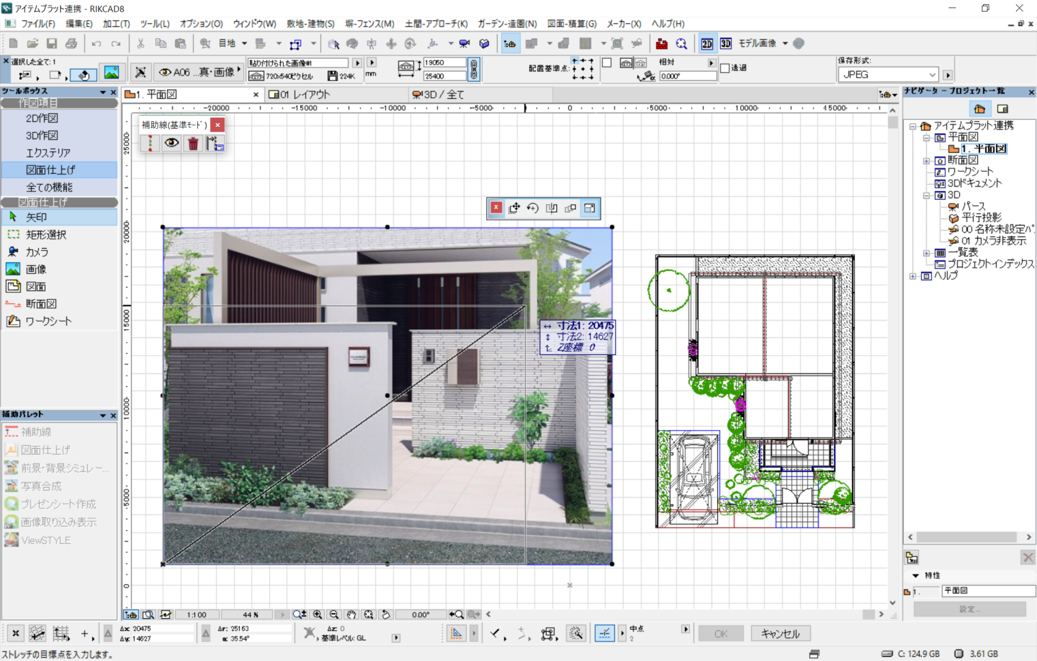Select the 矩形選択 marquee tool
The image size is (1037, 661).
click(59, 234)
